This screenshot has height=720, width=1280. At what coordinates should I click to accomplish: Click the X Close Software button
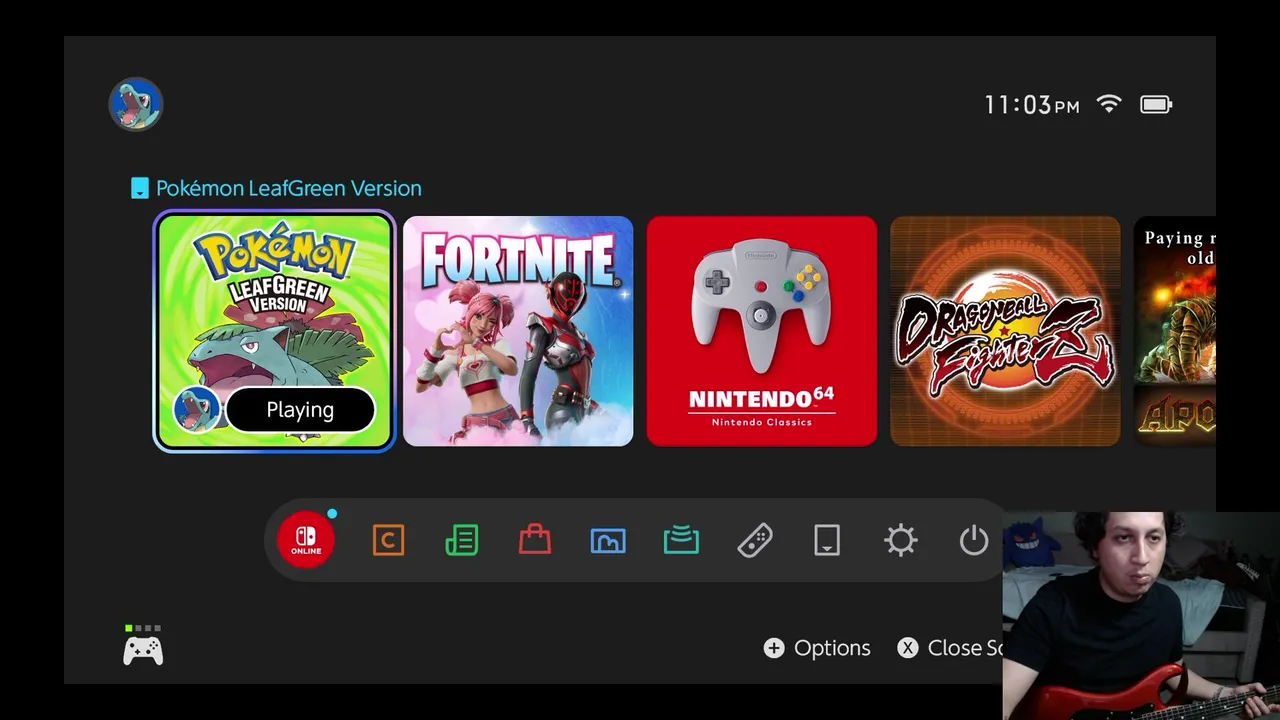click(x=950, y=648)
